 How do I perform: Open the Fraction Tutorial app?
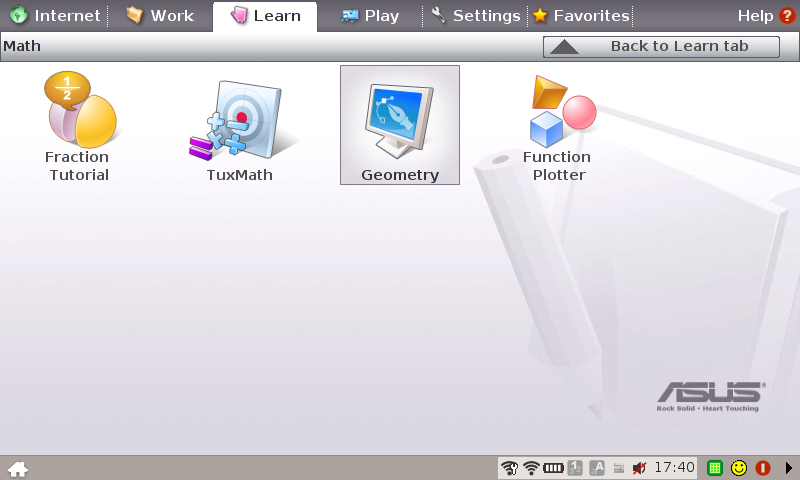(79, 127)
